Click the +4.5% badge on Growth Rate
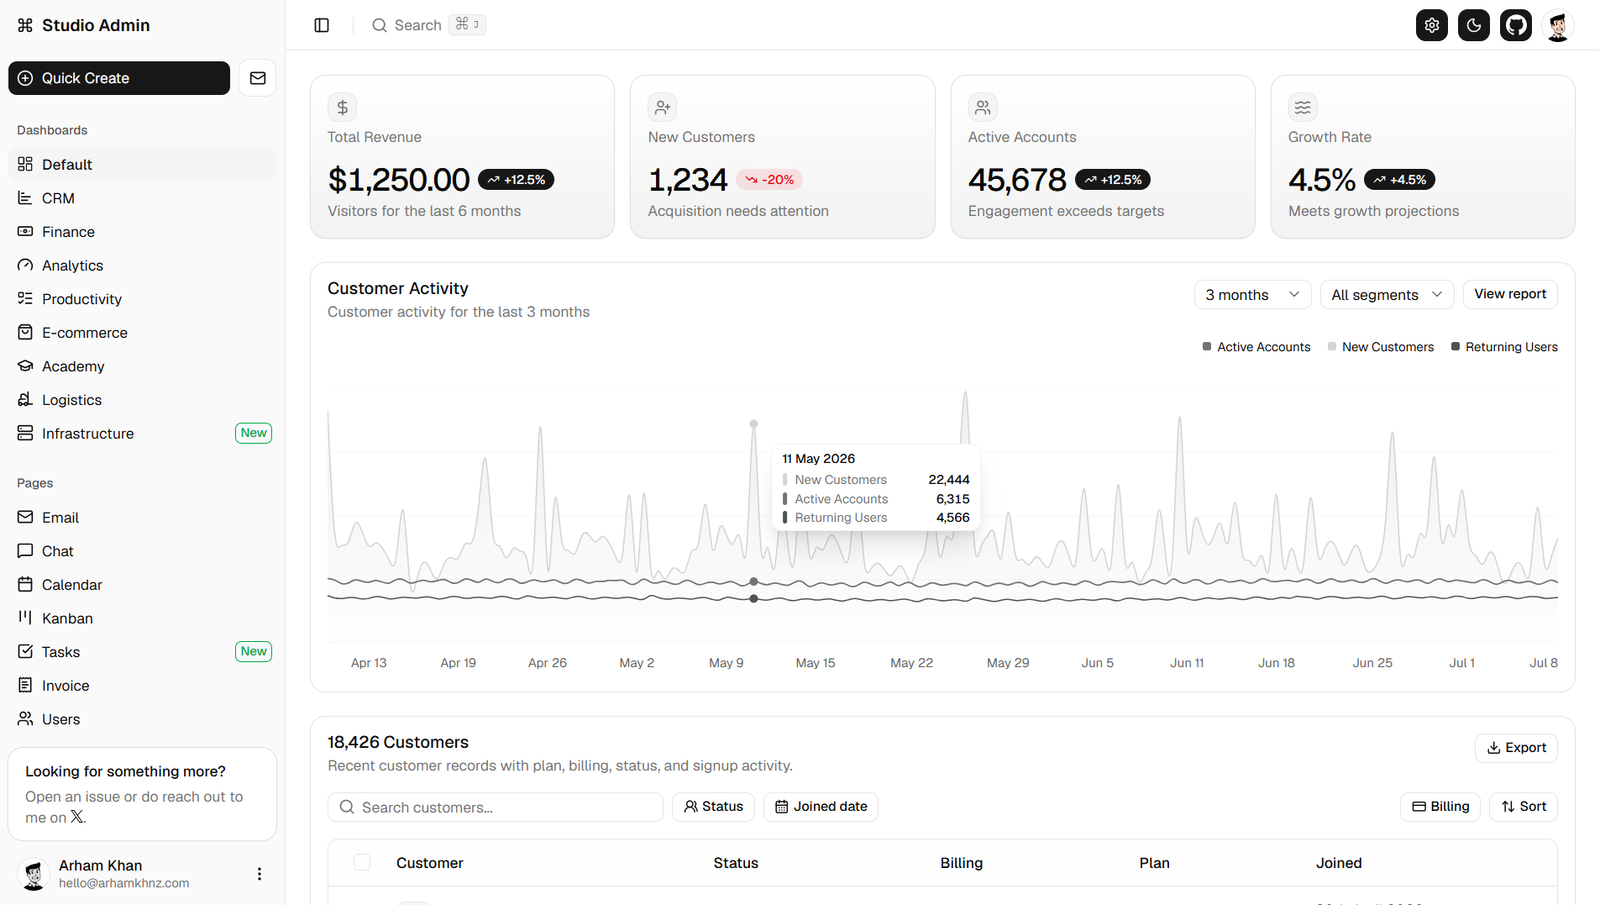 click(x=1399, y=180)
